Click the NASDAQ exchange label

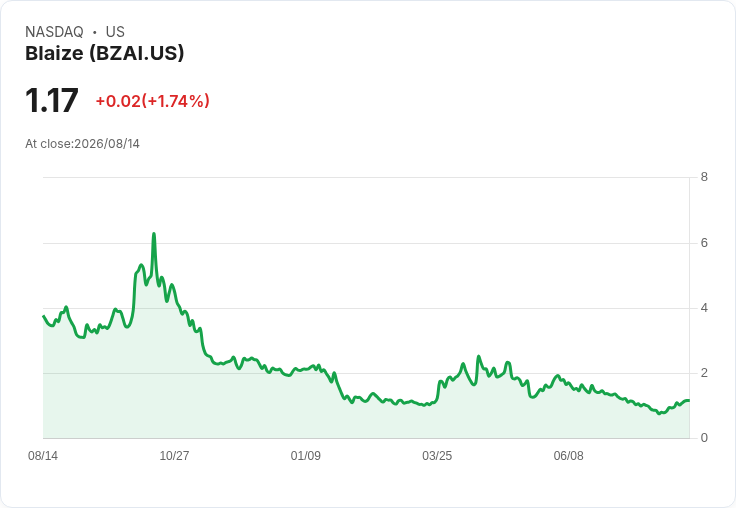pos(54,31)
